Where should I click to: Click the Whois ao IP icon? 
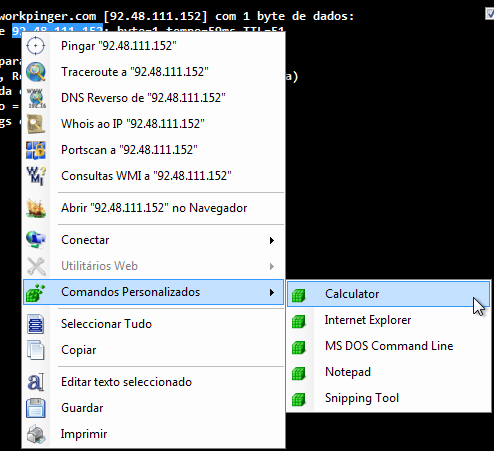tap(36, 124)
